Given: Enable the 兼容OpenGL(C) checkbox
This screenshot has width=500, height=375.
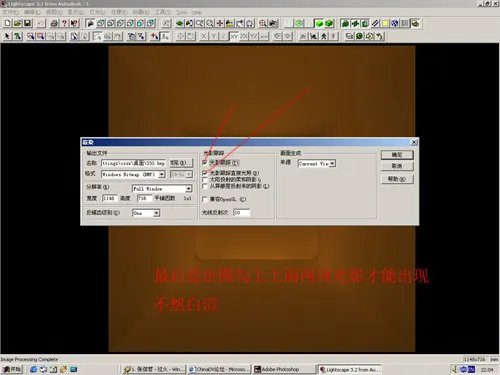Looking at the screenshot, I should (x=205, y=199).
